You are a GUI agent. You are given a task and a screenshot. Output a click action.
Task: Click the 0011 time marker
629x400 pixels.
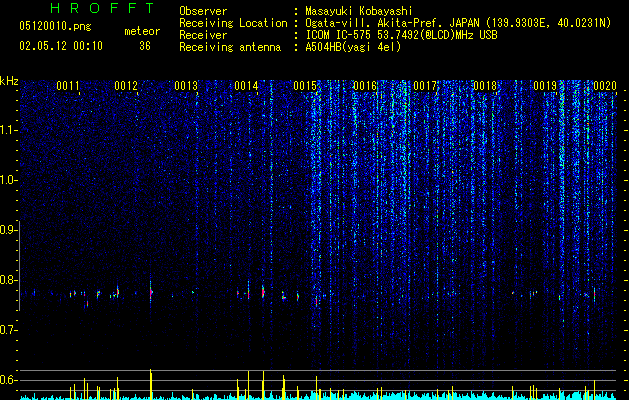68,86
